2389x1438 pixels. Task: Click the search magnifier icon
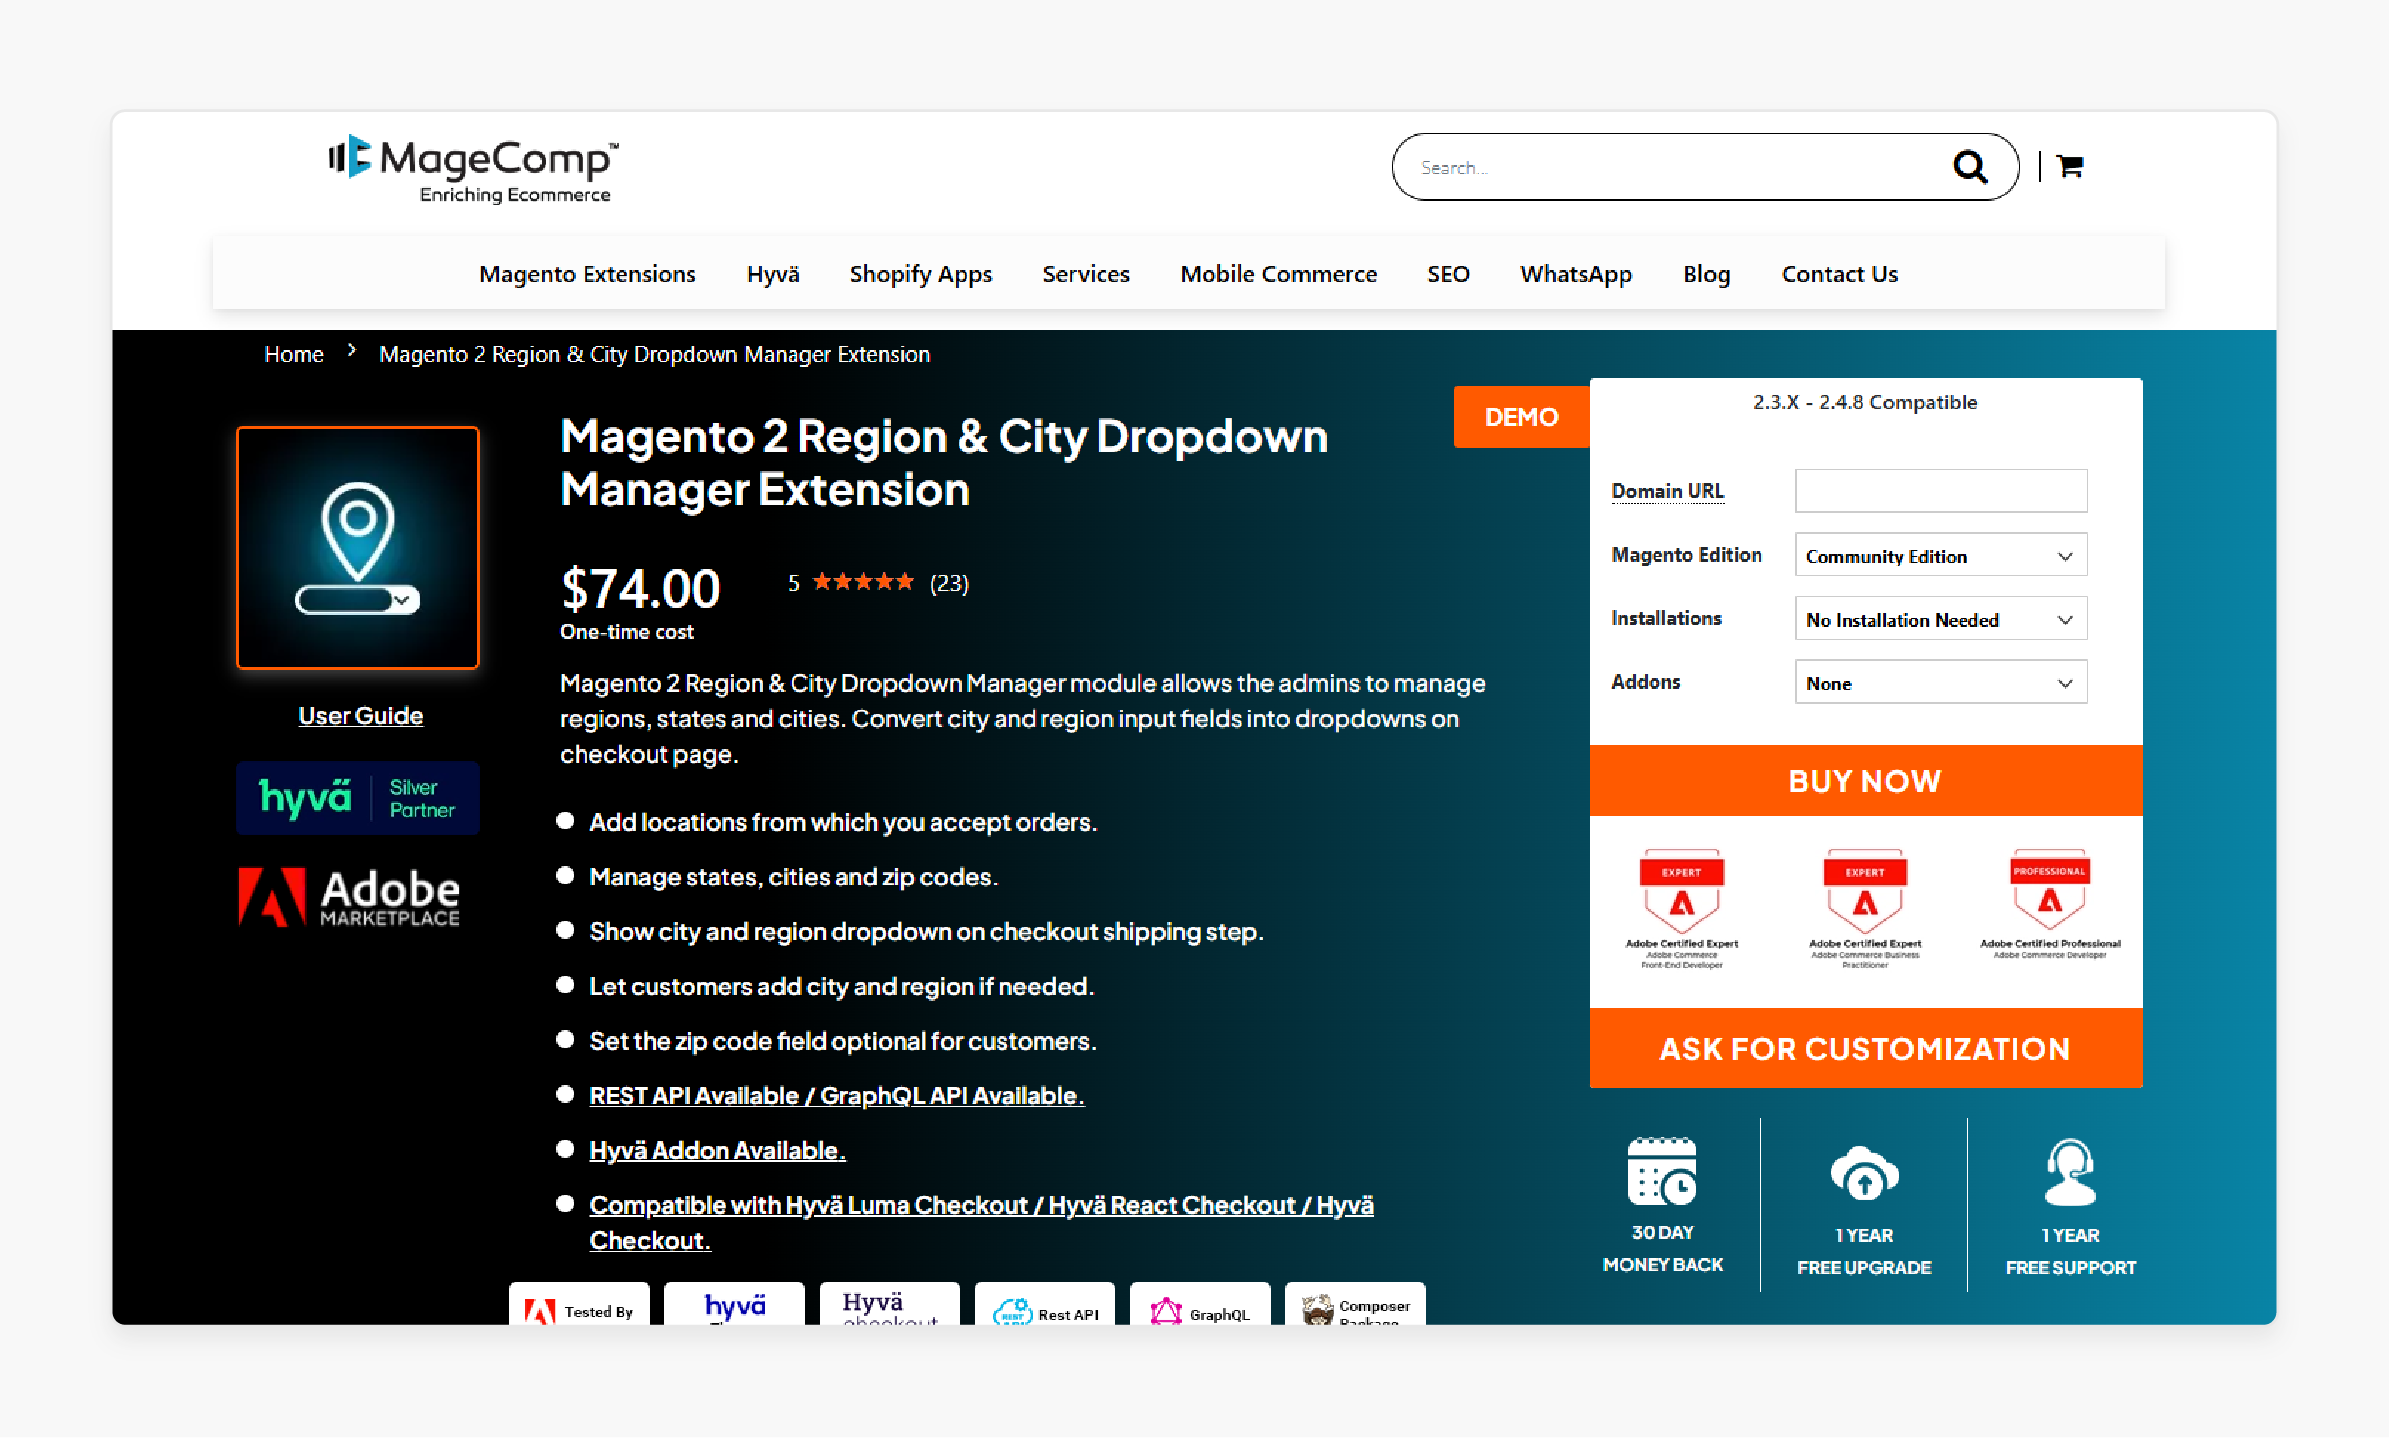[1970, 167]
